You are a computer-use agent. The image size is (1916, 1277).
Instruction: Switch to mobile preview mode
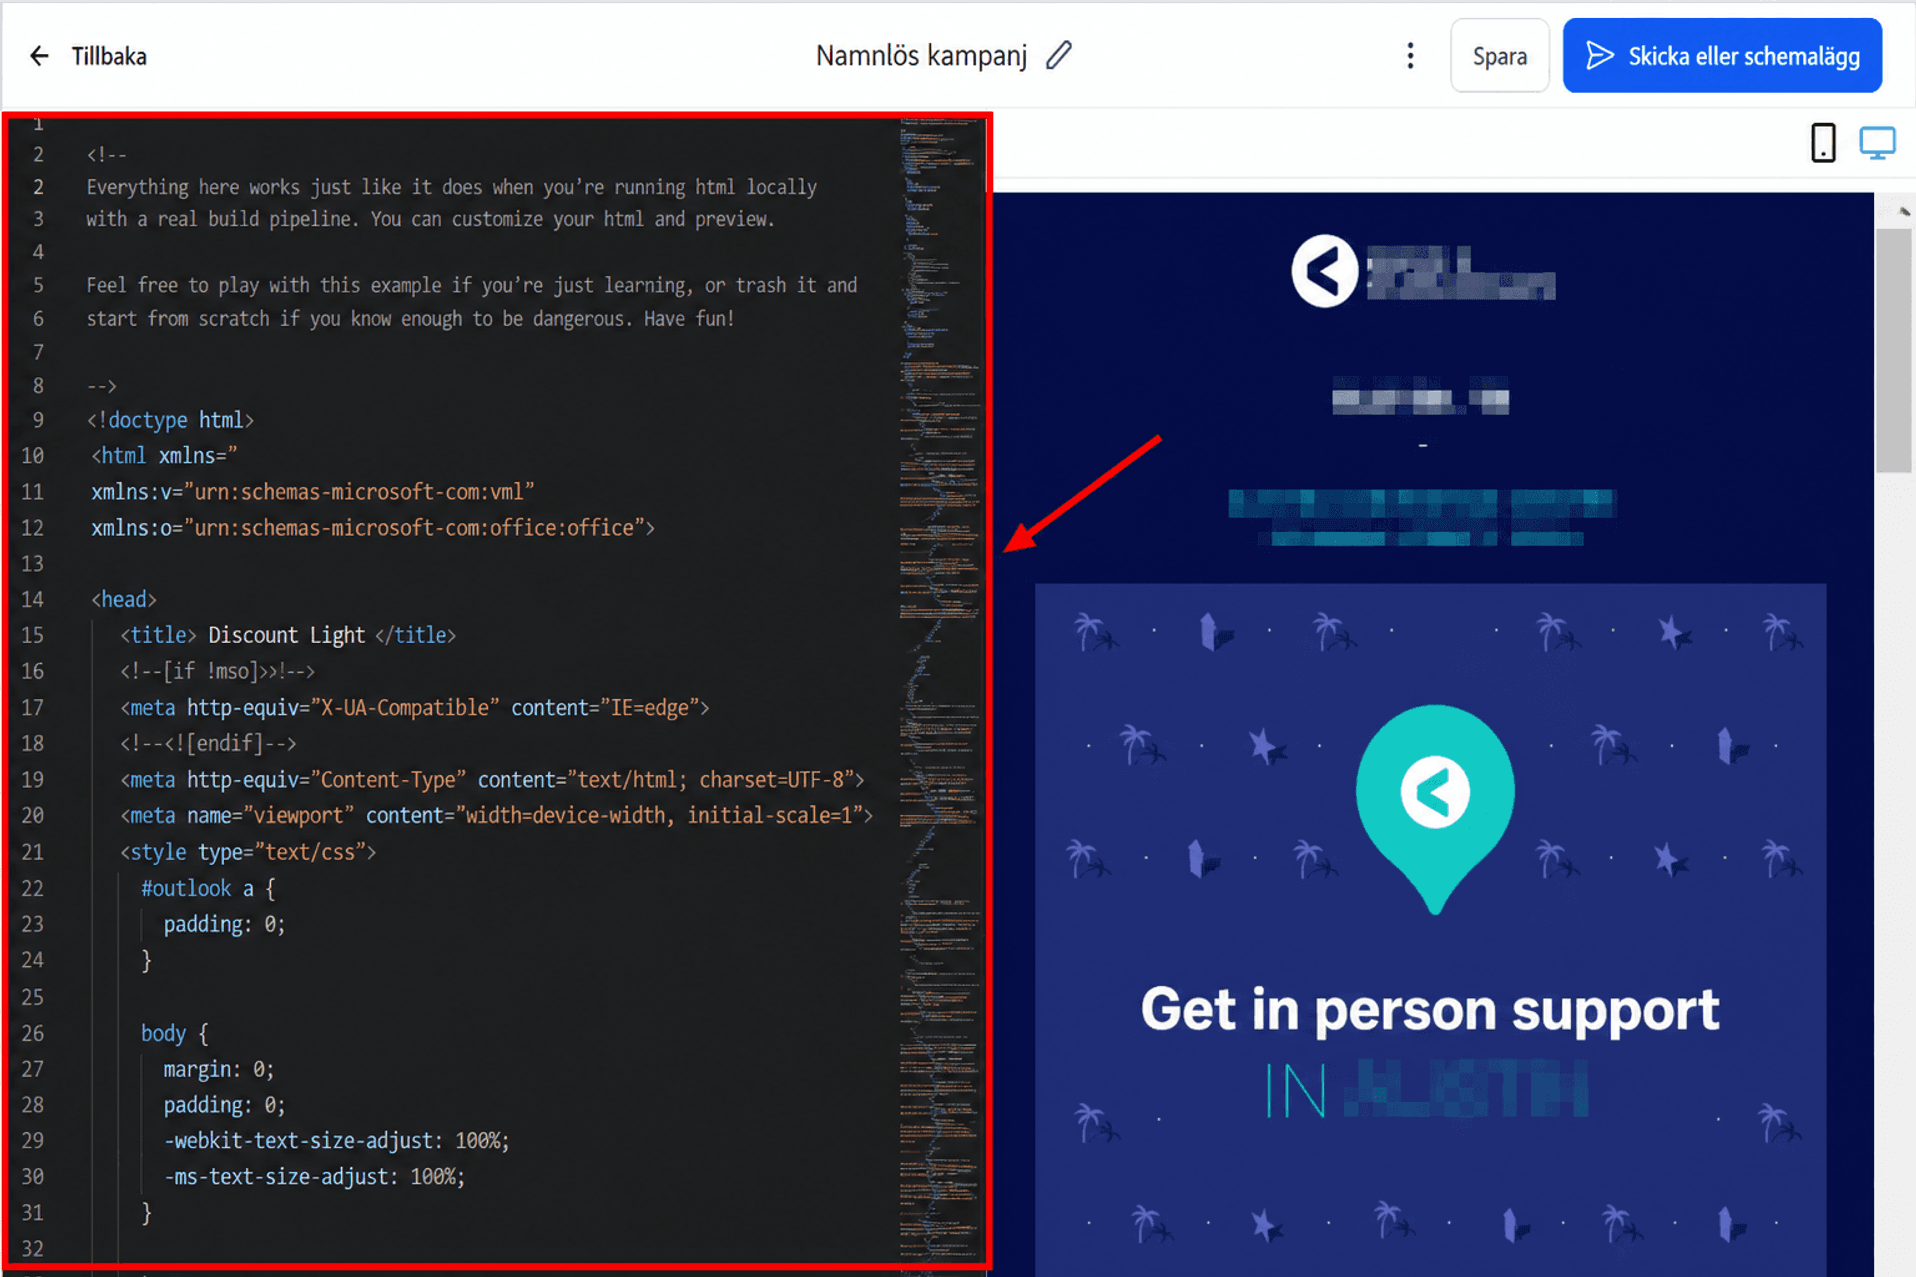(x=1823, y=143)
